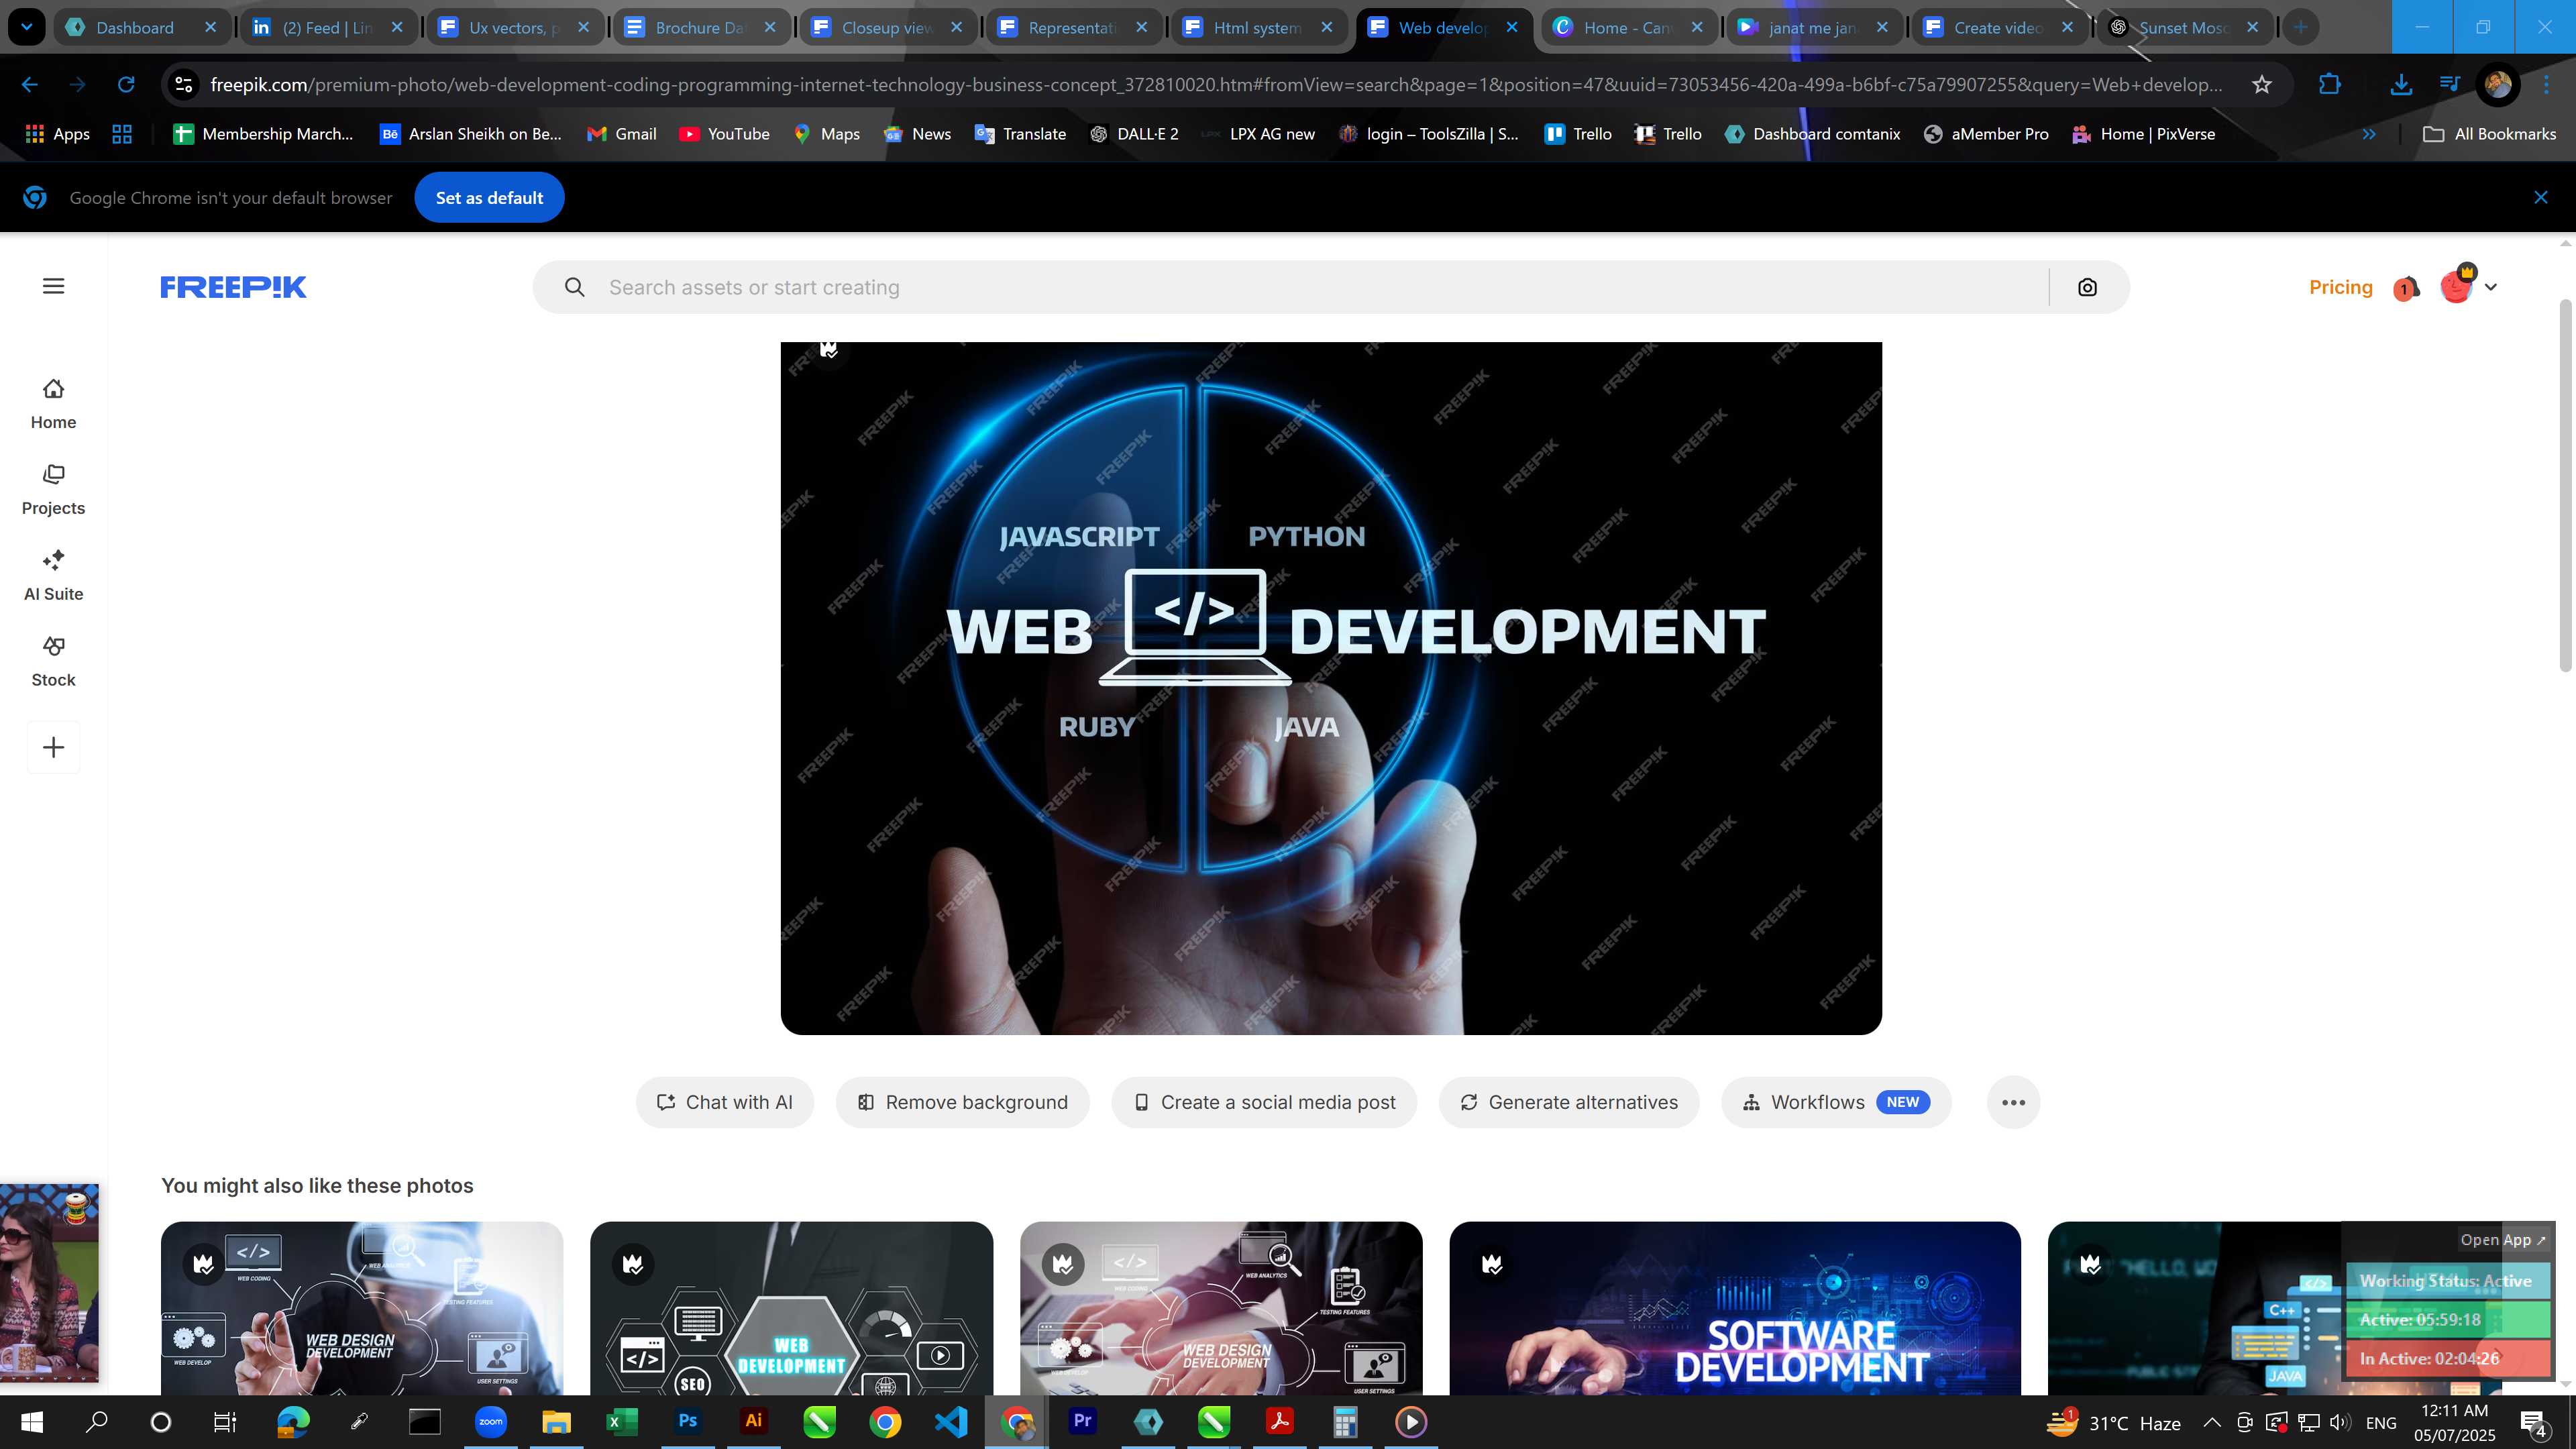Open All Bookmarks folder
Viewport: 2576px width, 1449px height.
click(2490, 134)
